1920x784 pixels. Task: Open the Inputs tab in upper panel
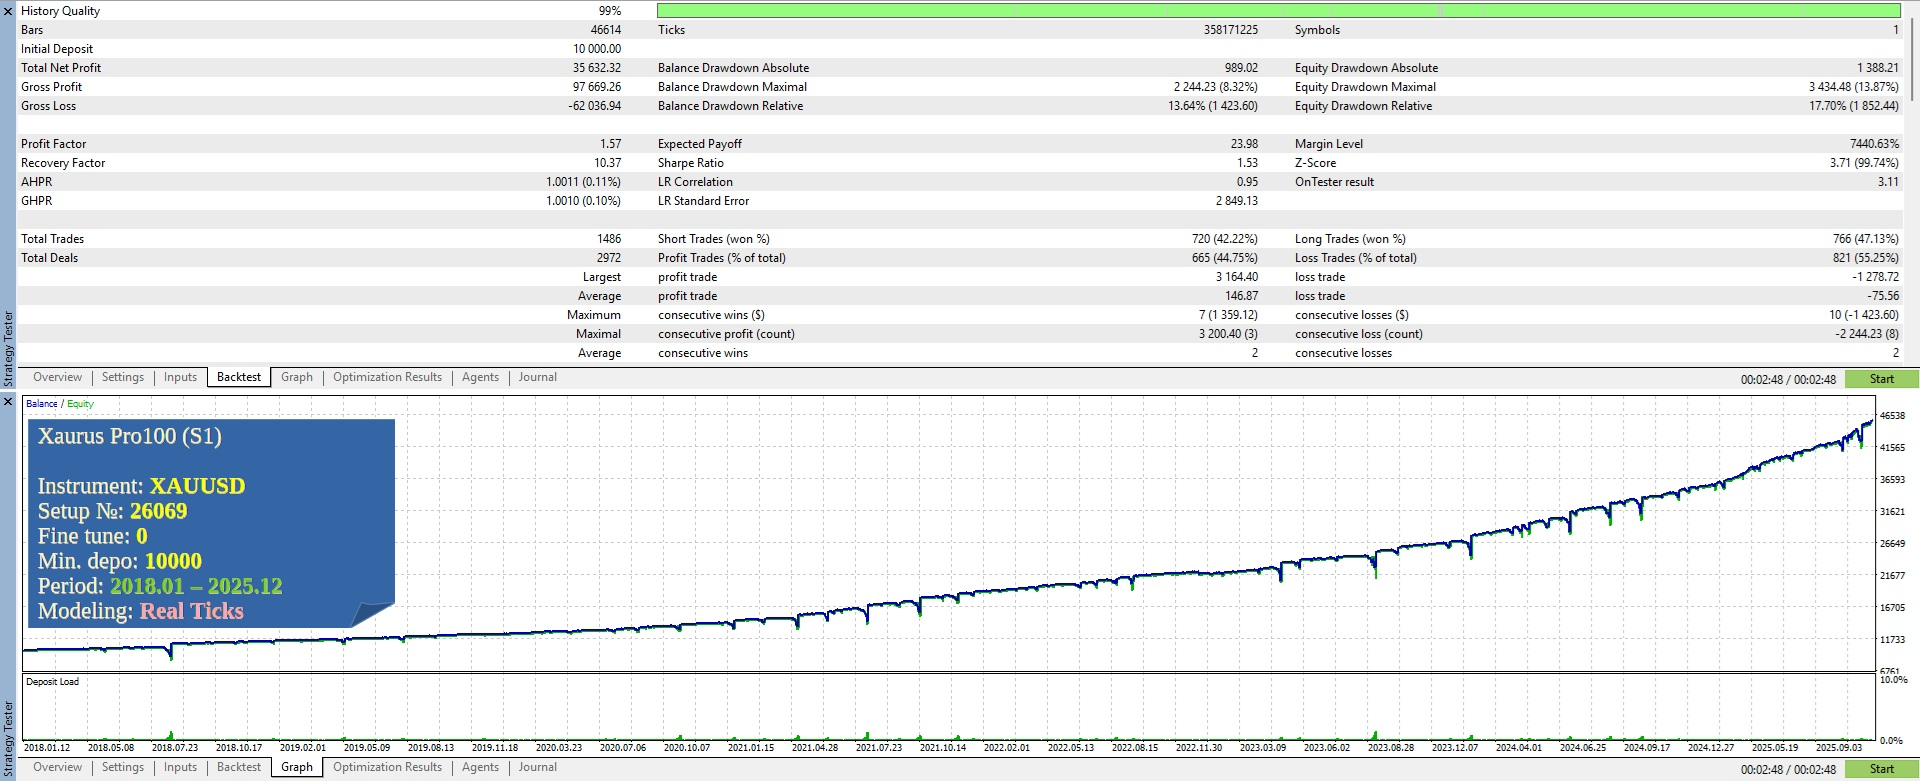pos(180,377)
